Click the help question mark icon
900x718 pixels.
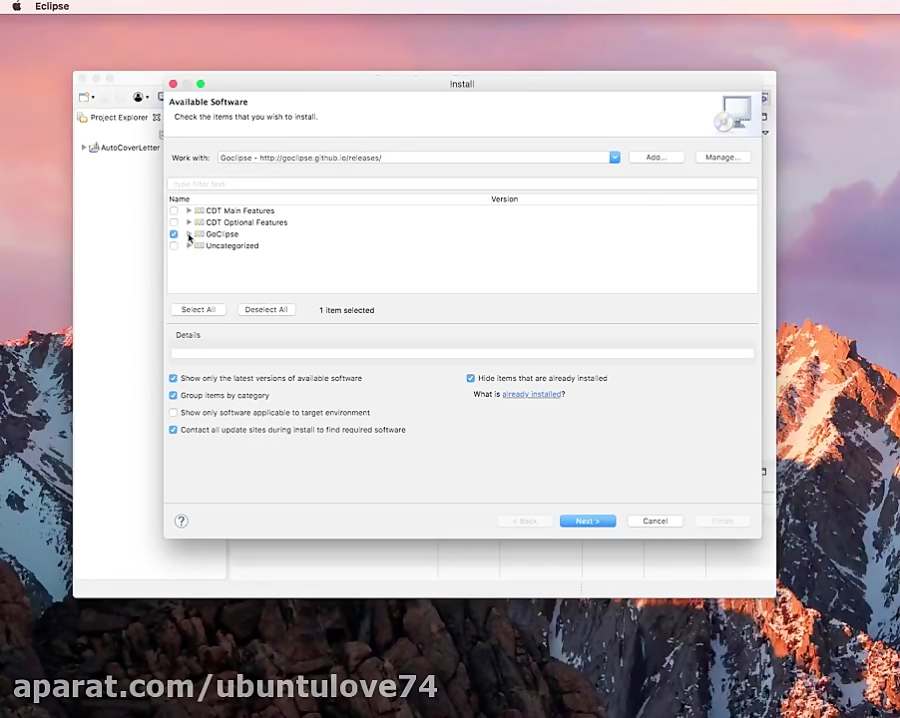pyautogui.click(x=181, y=521)
